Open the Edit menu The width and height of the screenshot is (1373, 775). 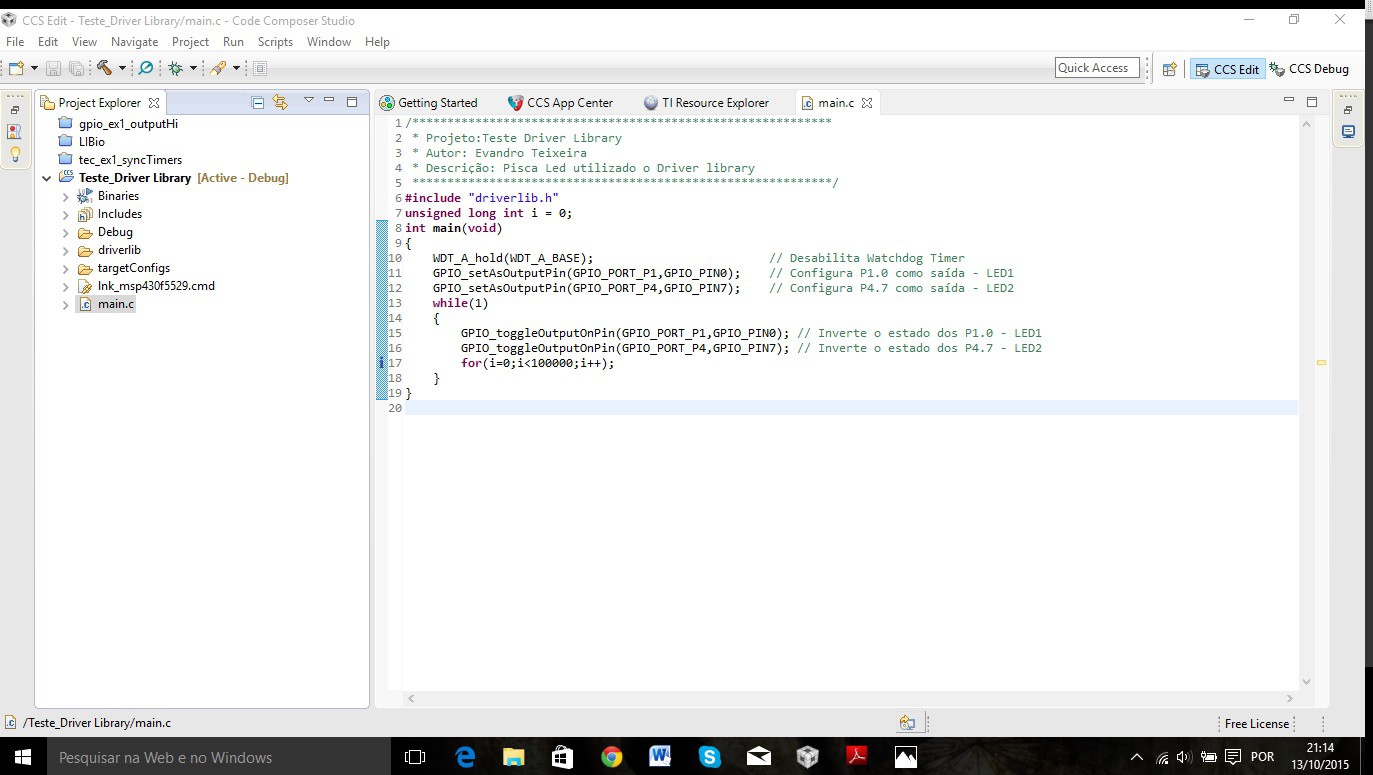pos(48,42)
